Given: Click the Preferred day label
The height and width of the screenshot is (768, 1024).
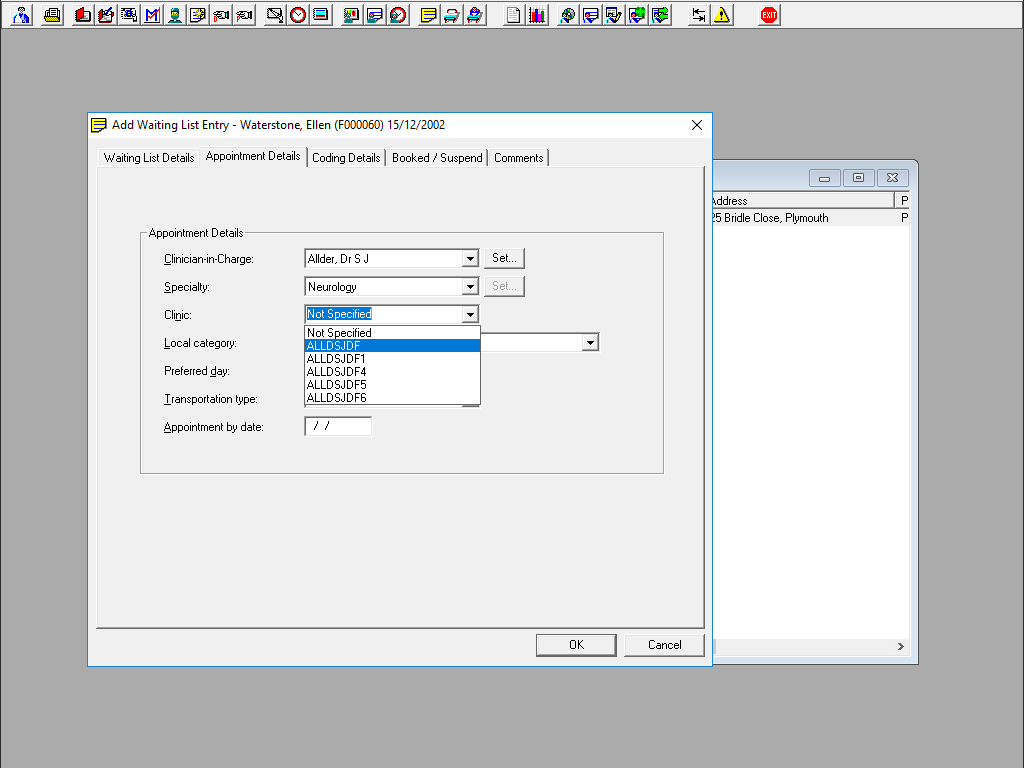Looking at the screenshot, I should 197,371.
